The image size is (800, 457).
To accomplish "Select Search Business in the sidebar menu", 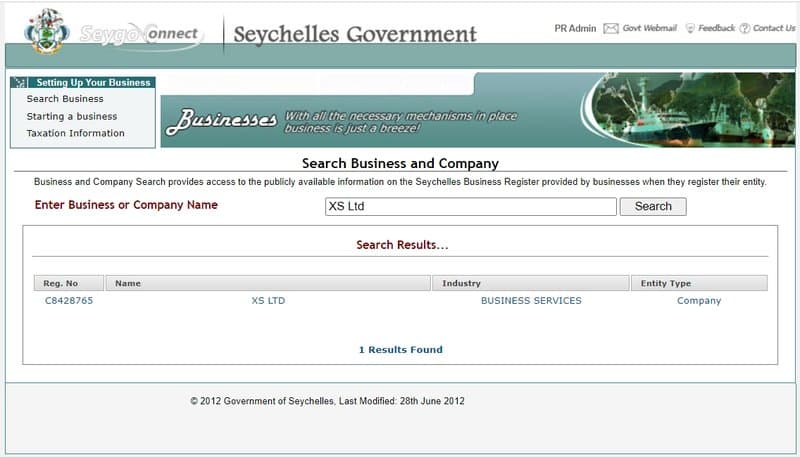I will 65,99.
